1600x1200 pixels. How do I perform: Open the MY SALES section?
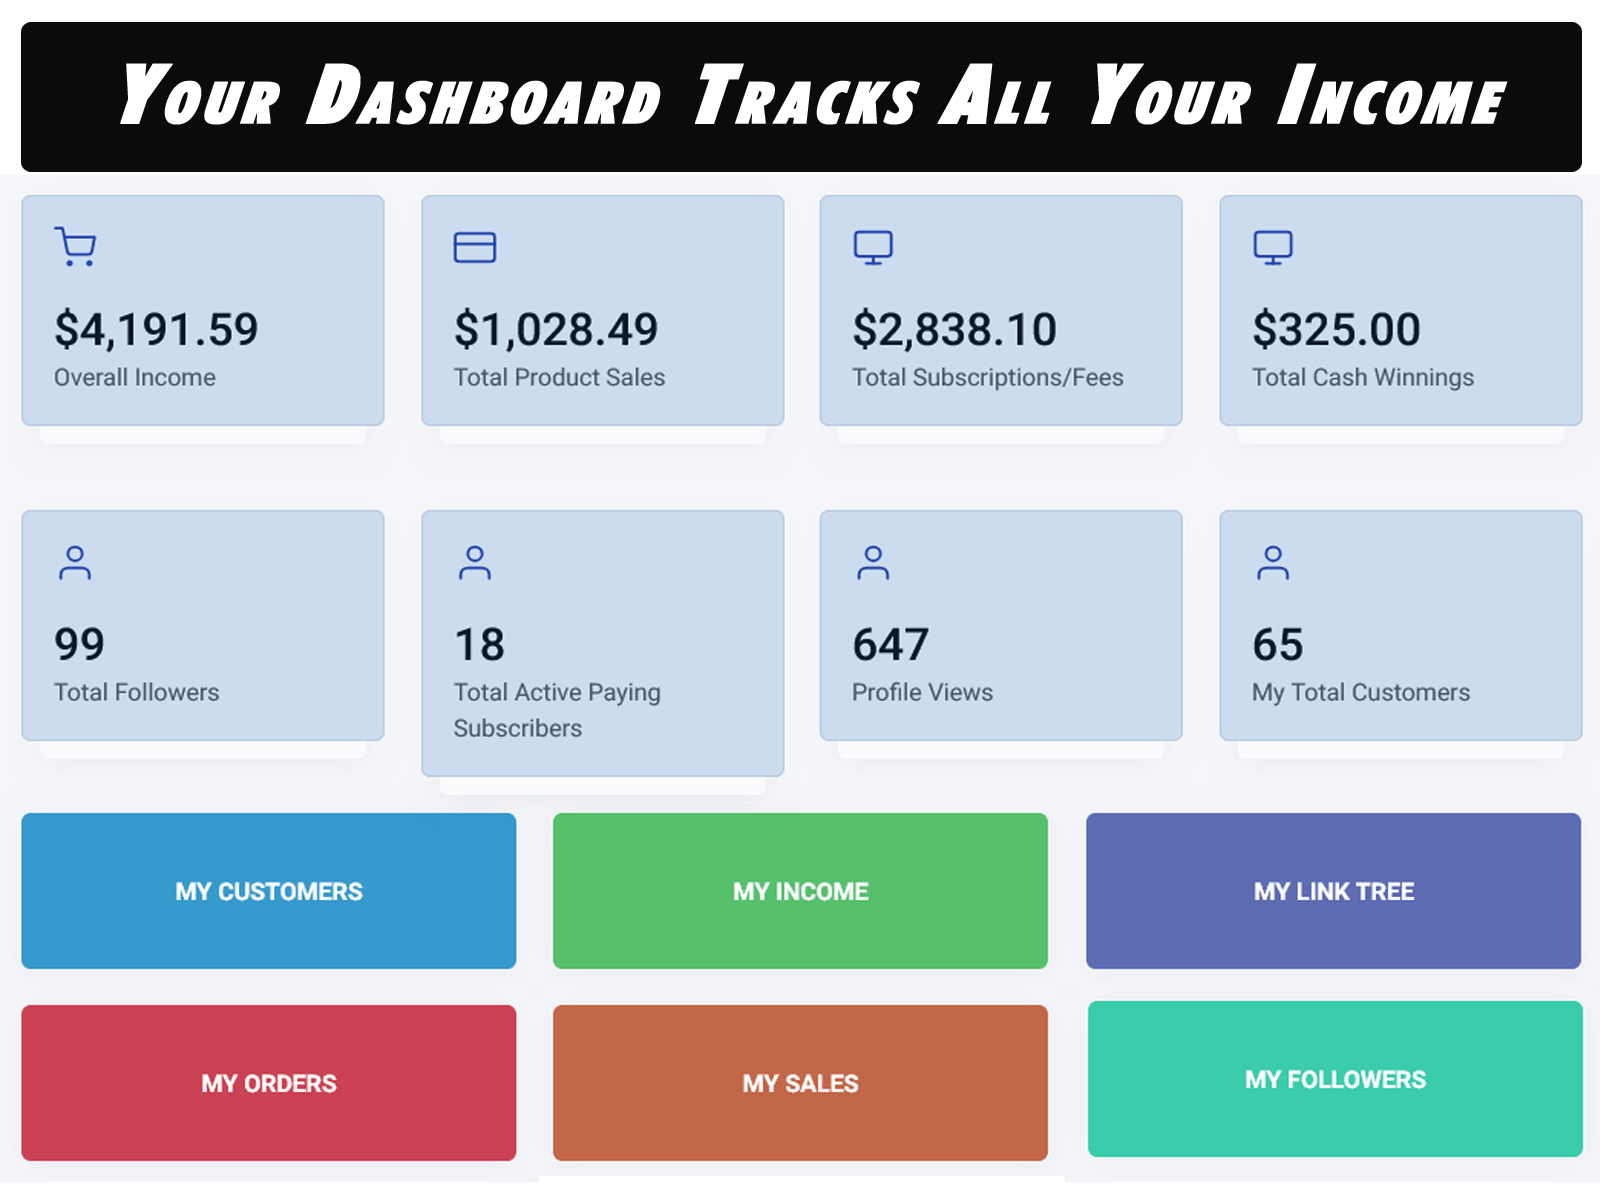(799, 1082)
